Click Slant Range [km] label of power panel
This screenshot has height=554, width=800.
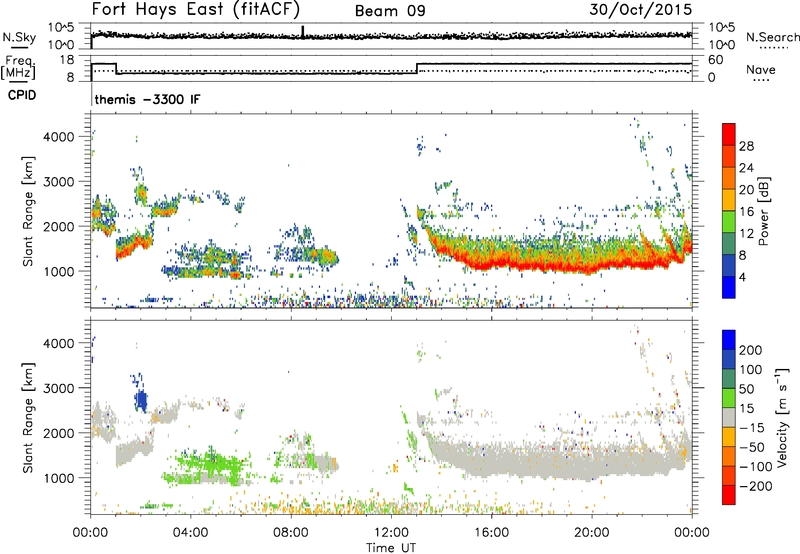tap(28, 211)
